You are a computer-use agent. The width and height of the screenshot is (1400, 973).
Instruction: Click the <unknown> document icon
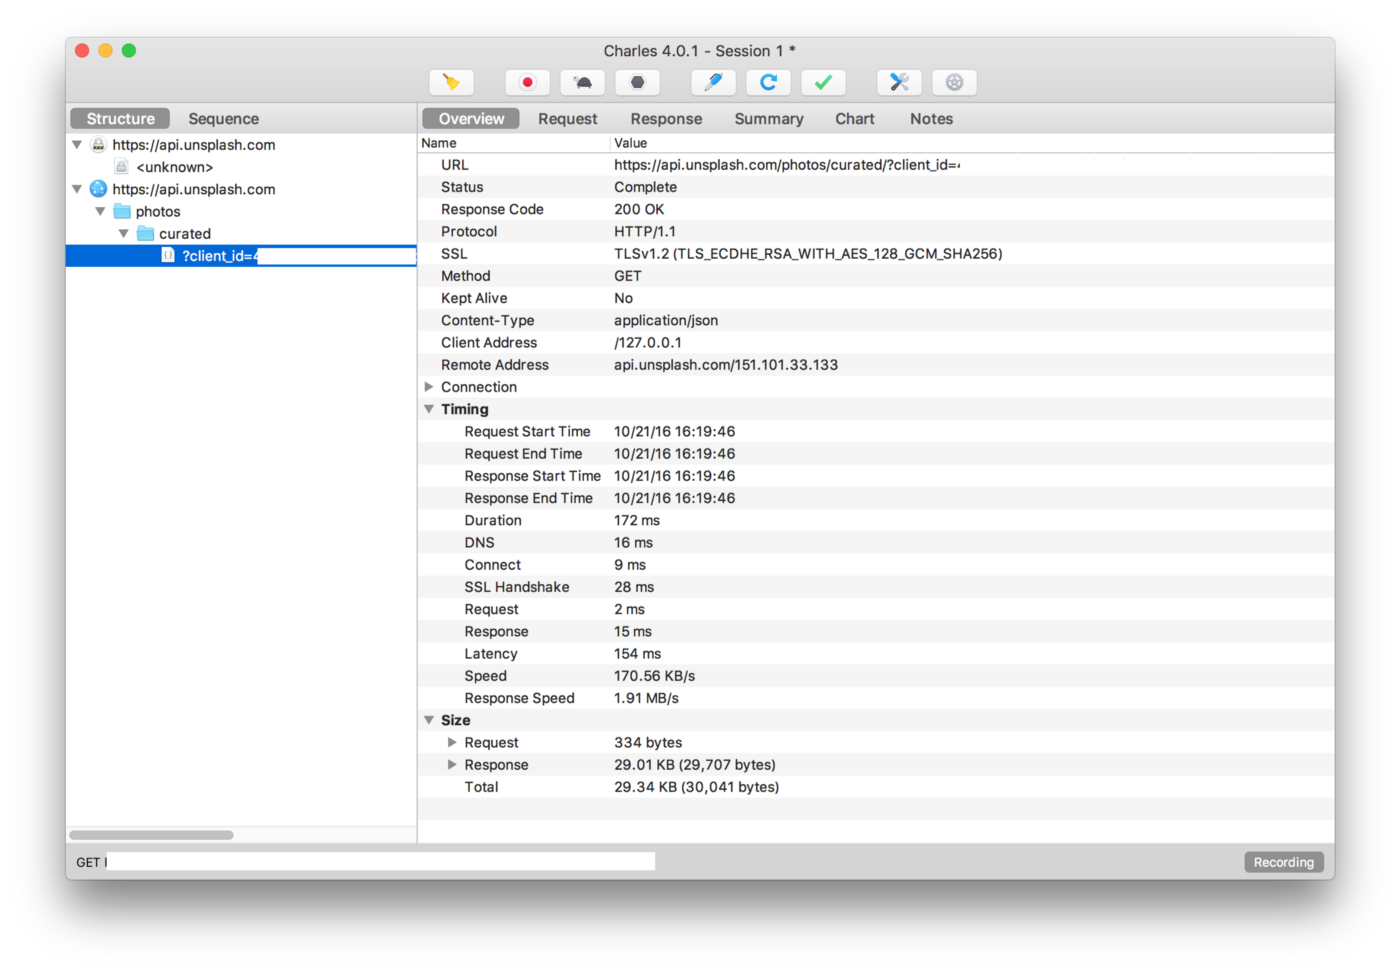coord(121,167)
